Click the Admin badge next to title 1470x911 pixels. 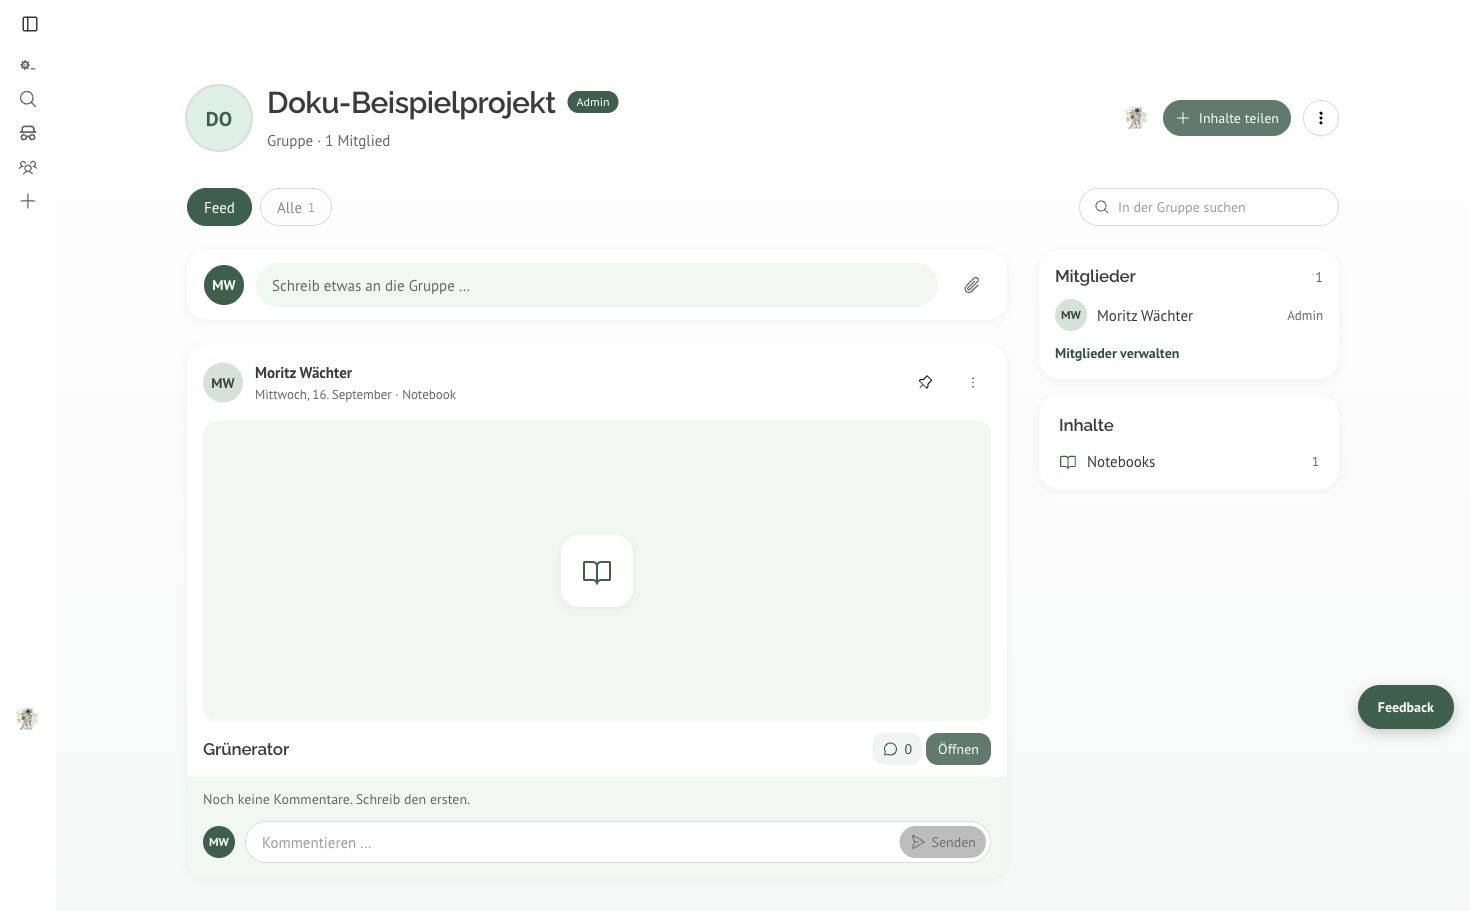pyautogui.click(x=593, y=102)
